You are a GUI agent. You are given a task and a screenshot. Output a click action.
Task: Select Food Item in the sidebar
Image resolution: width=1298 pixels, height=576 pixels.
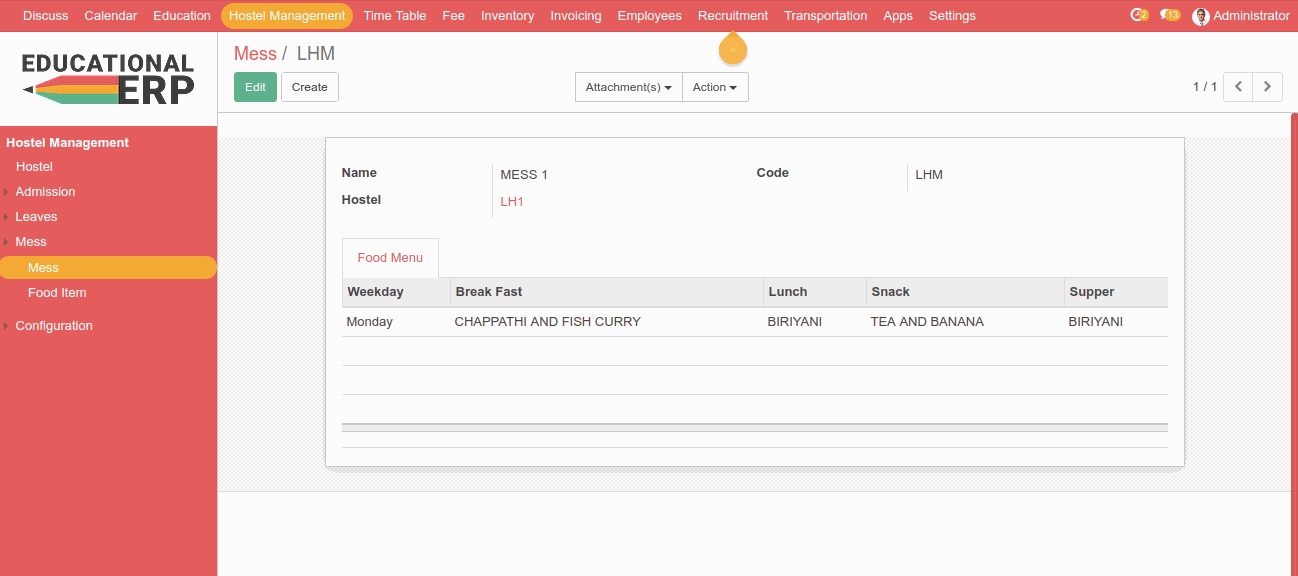pos(57,293)
